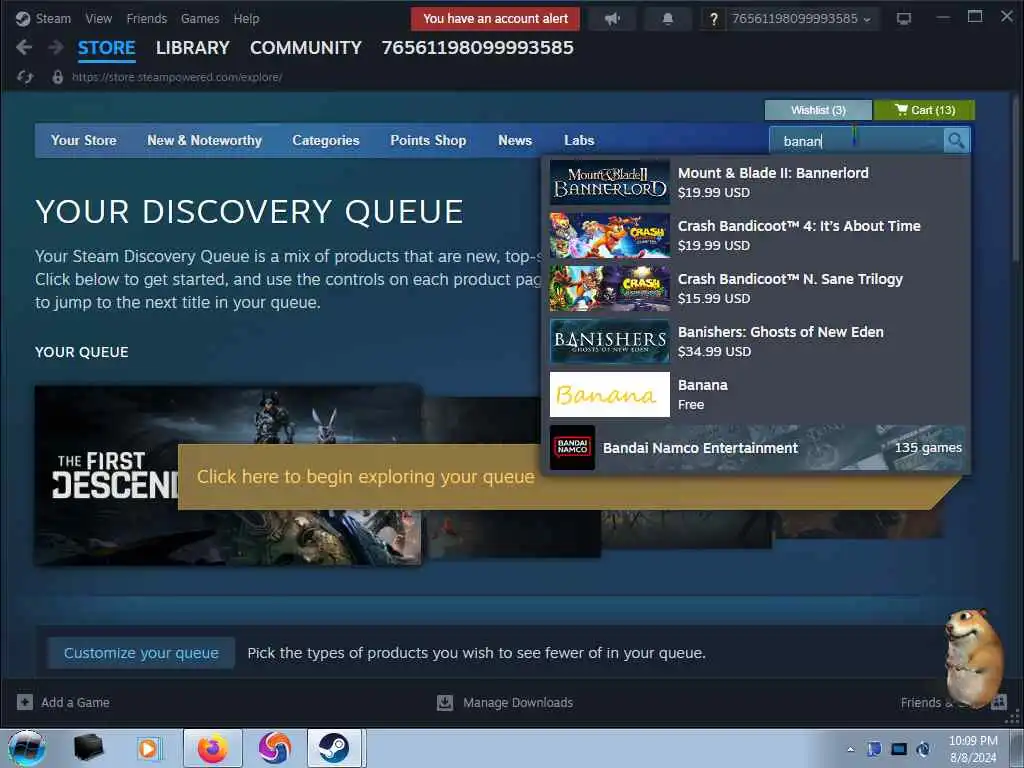The width and height of the screenshot is (1024, 768).
Task: Click the question mark help icon
Action: pyautogui.click(x=713, y=19)
